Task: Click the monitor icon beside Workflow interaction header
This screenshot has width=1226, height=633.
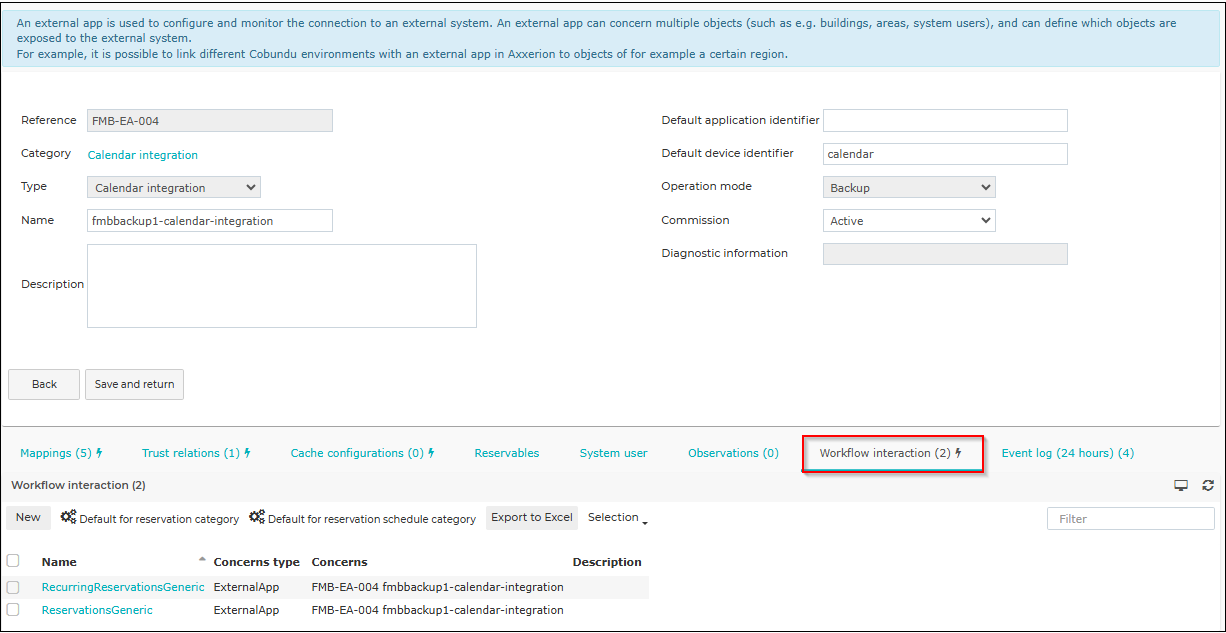Action: pyautogui.click(x=1181, y=485)
